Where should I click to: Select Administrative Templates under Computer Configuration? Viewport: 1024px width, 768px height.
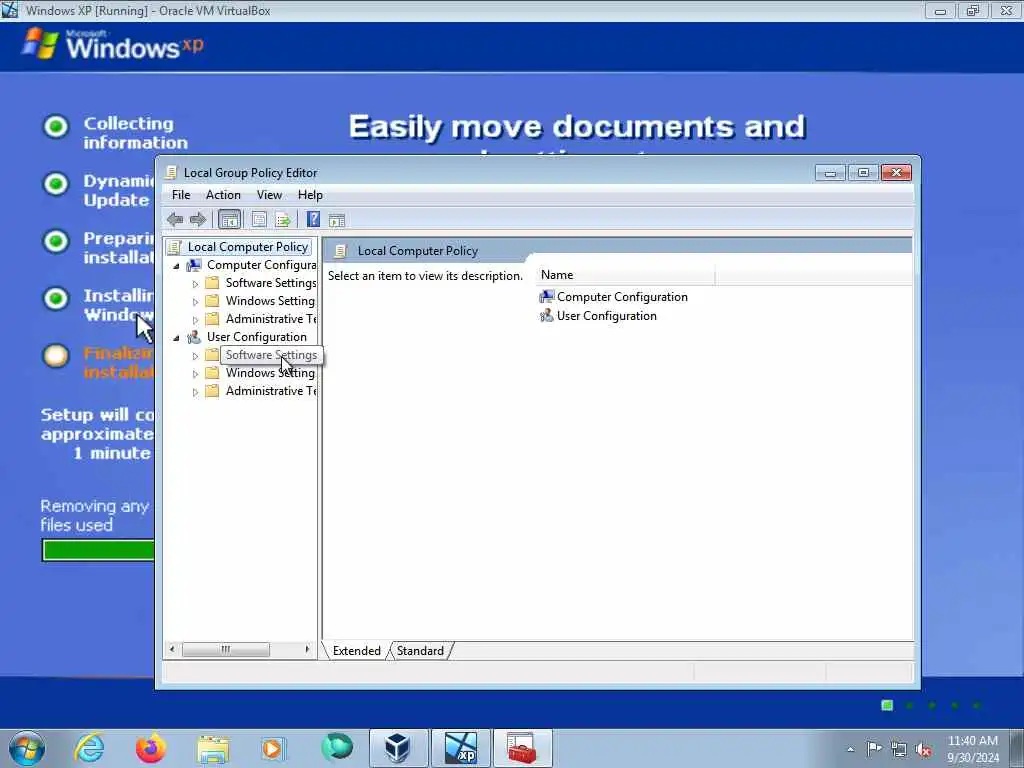(270, 319)
